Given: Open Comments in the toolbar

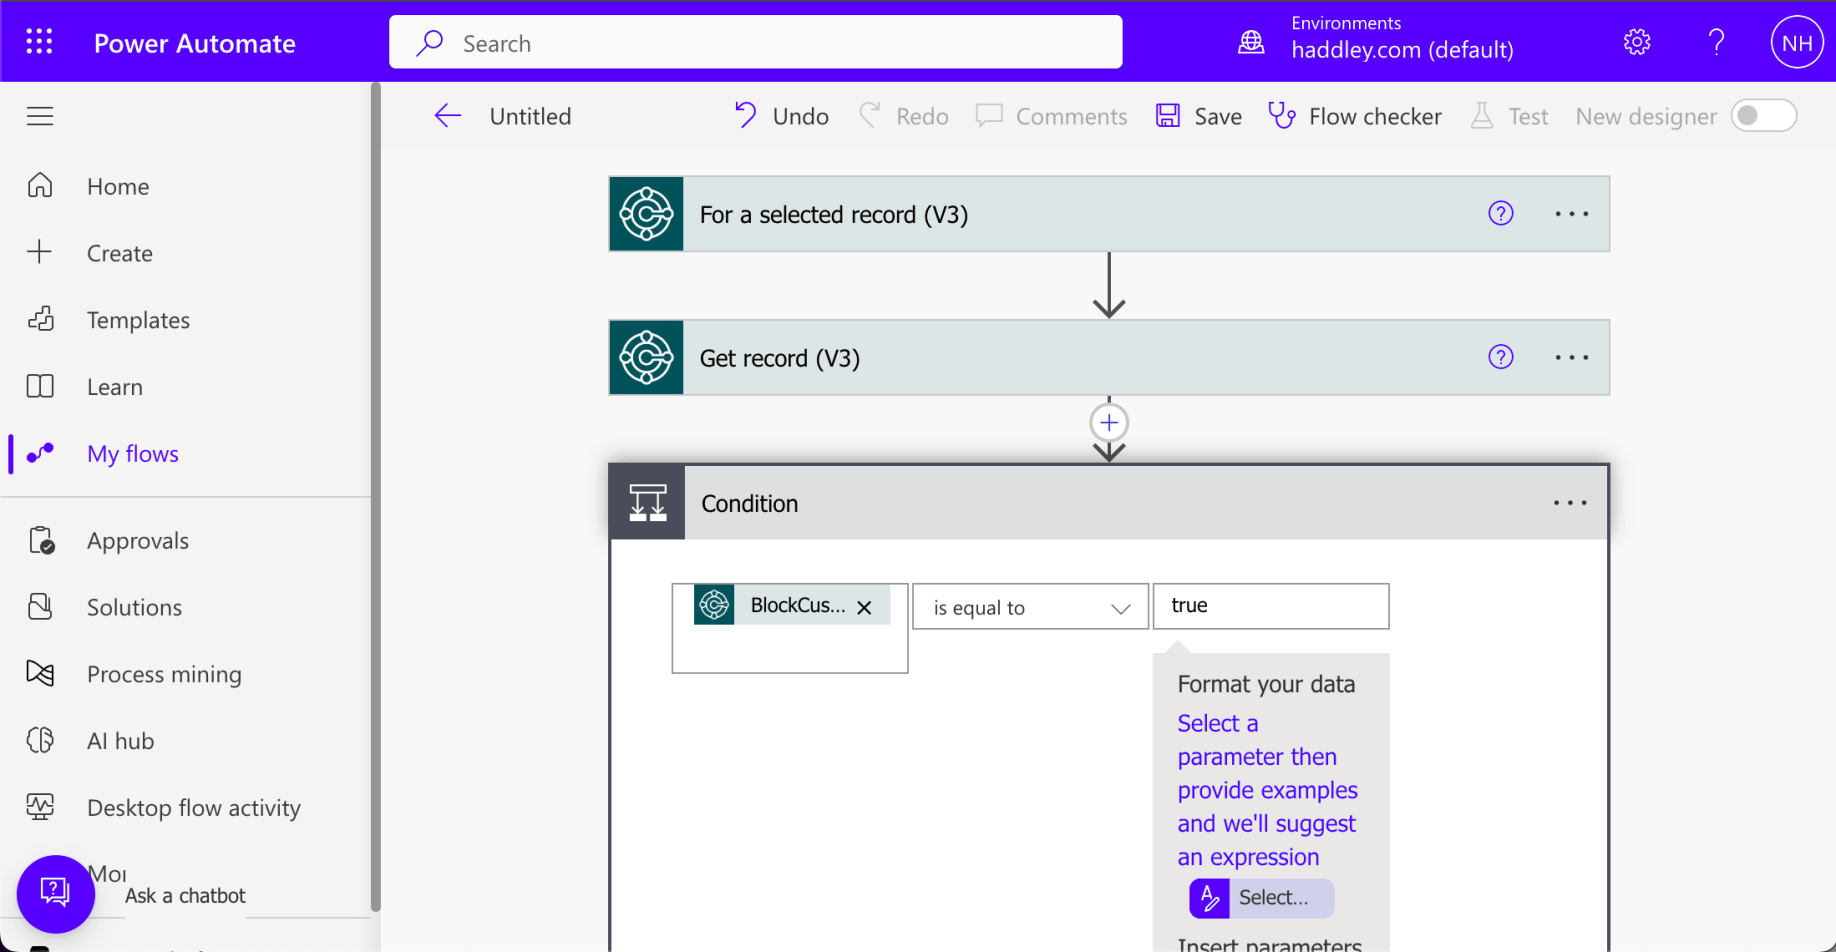Looking at the screenshot, I should [1051, 116].
